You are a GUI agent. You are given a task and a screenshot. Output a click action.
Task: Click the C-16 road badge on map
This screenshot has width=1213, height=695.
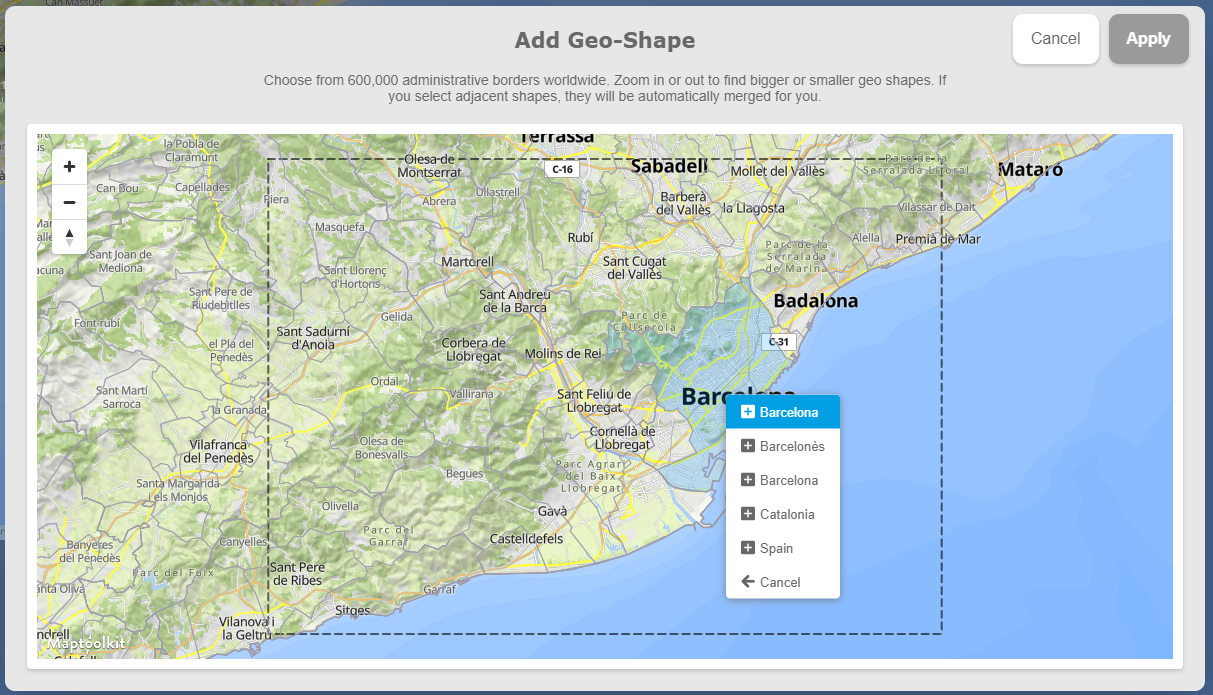coord(562,169)
